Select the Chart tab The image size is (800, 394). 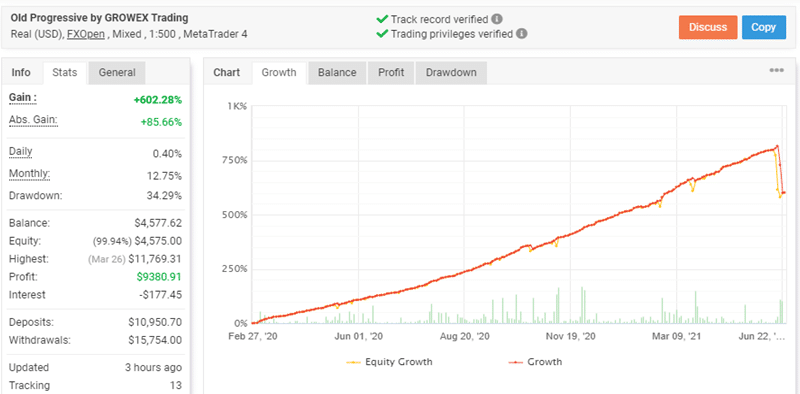(227, 72)
